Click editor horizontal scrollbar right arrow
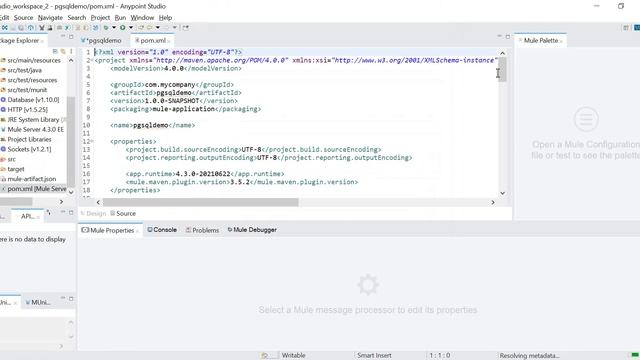This screenshot has width=640, height=360. point(493,202)
